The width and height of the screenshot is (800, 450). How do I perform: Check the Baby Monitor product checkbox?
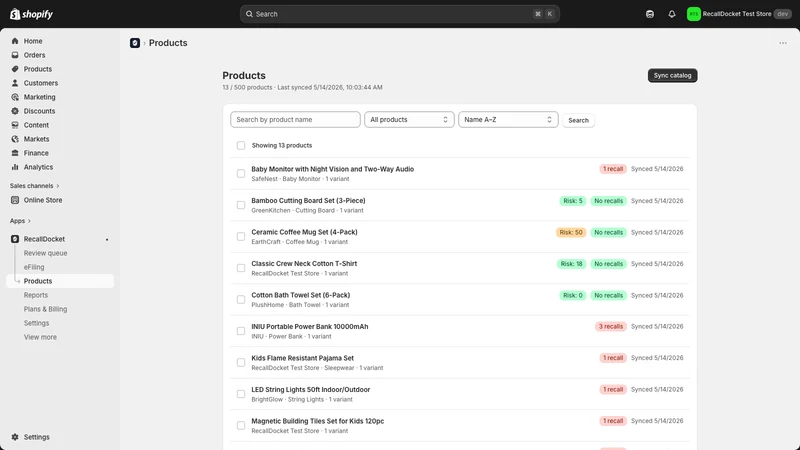click(x=241, y=173)
